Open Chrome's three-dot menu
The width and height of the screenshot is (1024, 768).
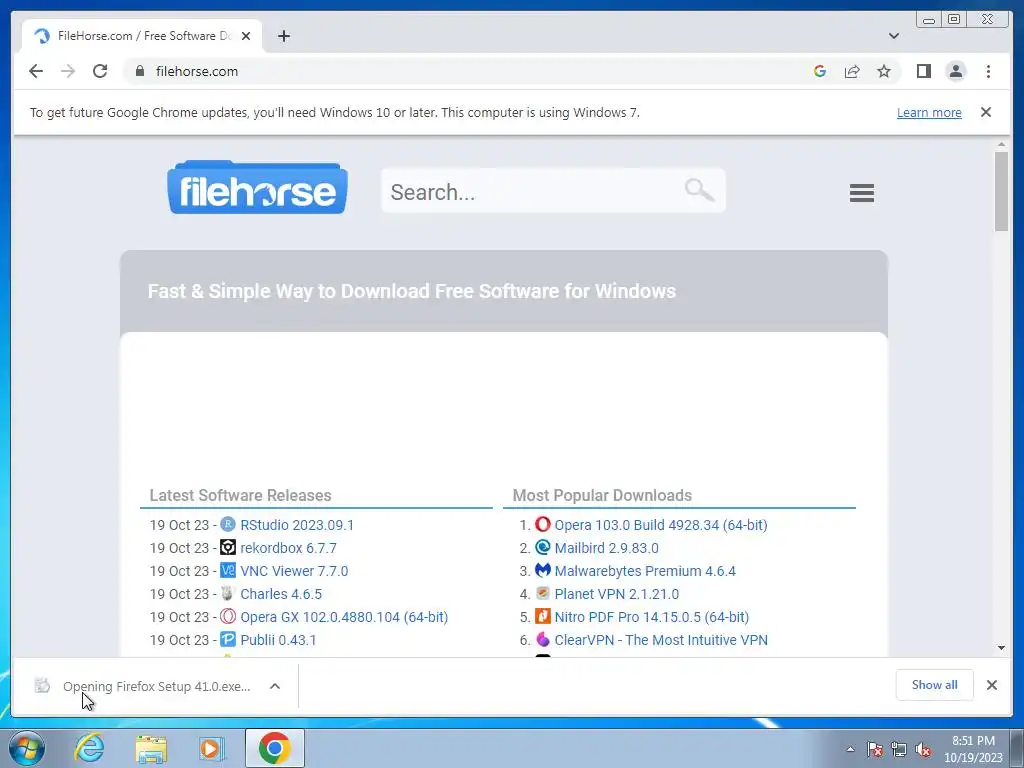click(988, 71)
